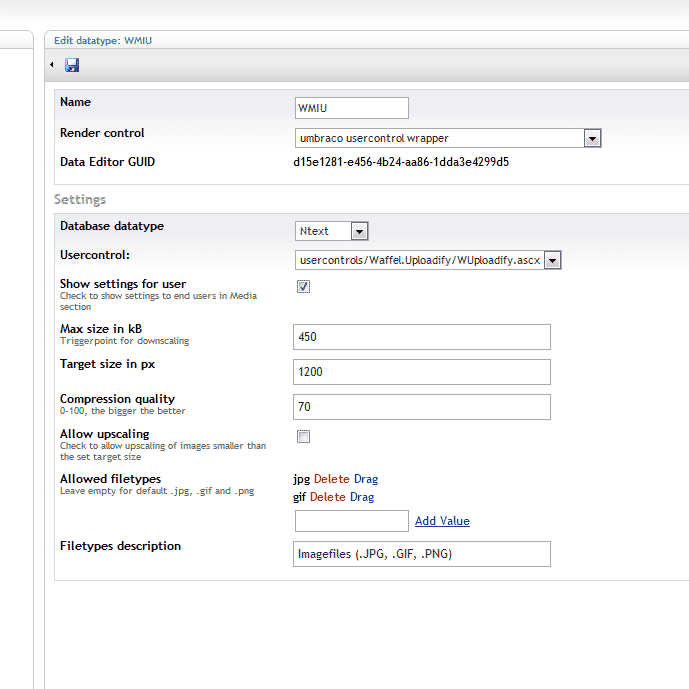Enable the Allow upscaling checkbox
This screenshot has width=689, height=689.
tap(303, 436)
